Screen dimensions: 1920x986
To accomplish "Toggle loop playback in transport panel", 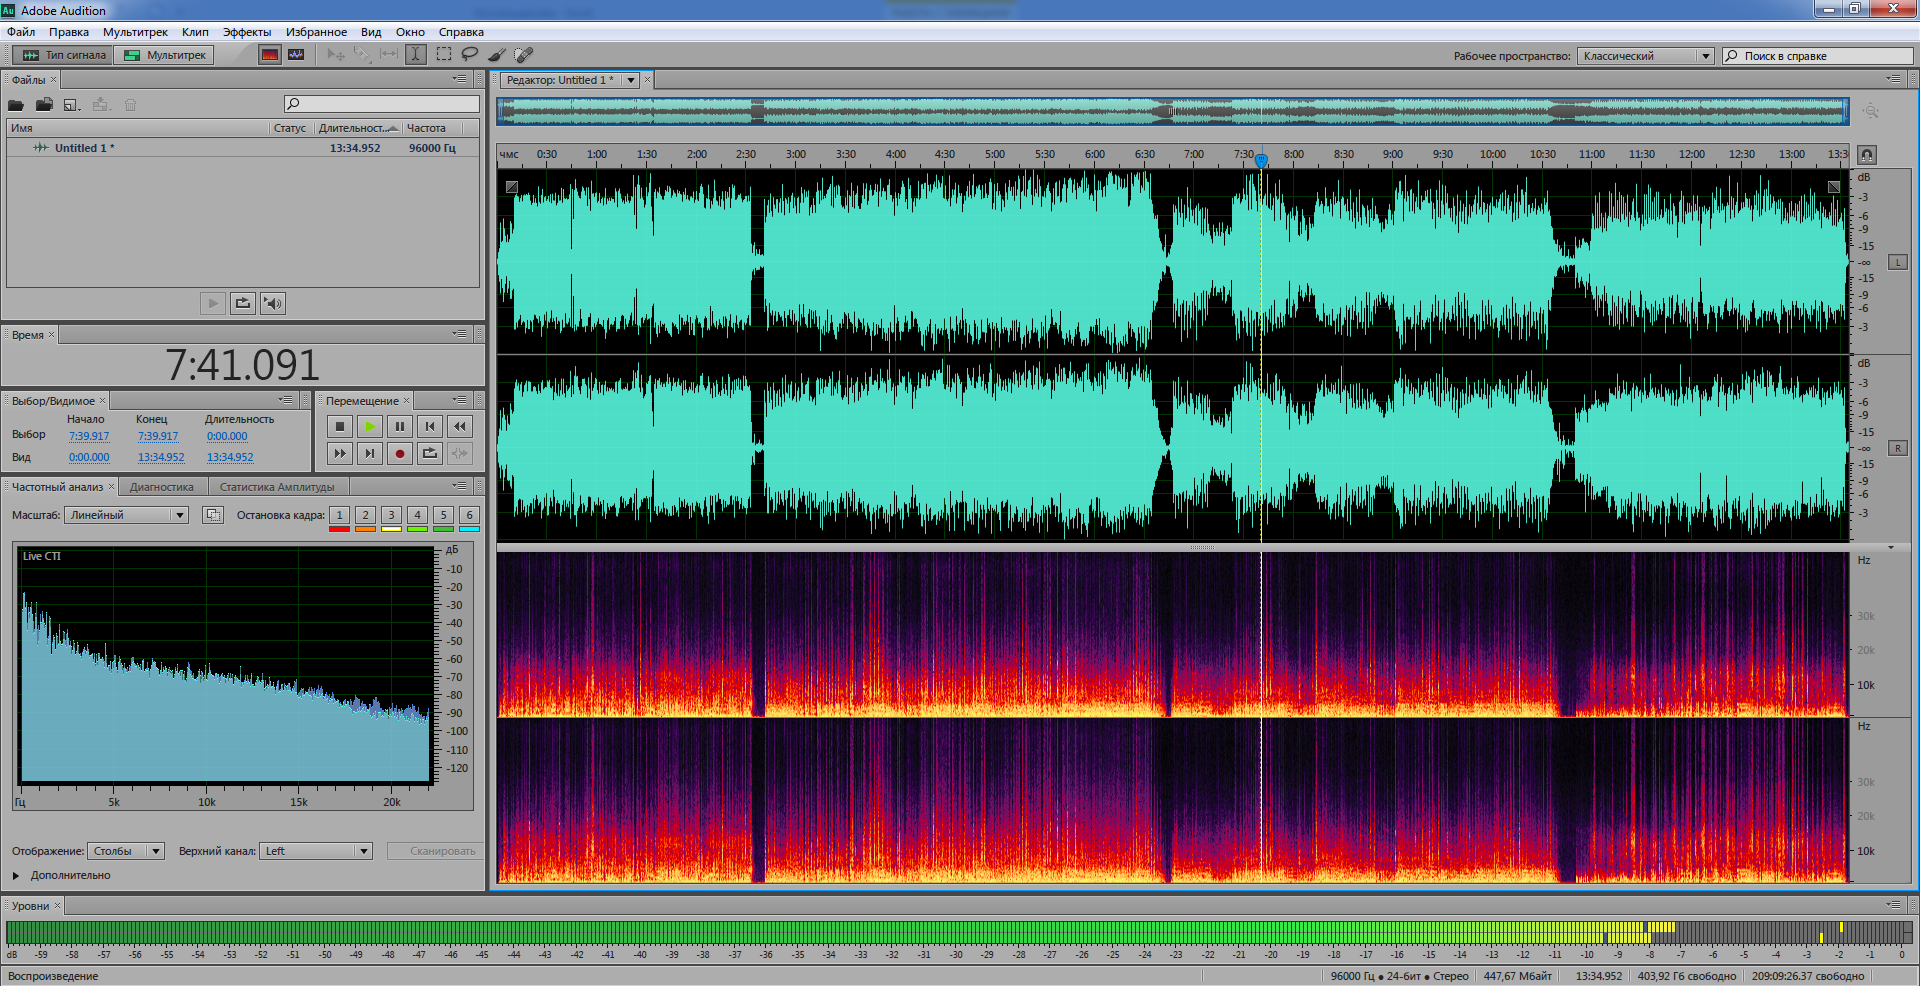I will (x=430, y=454).
